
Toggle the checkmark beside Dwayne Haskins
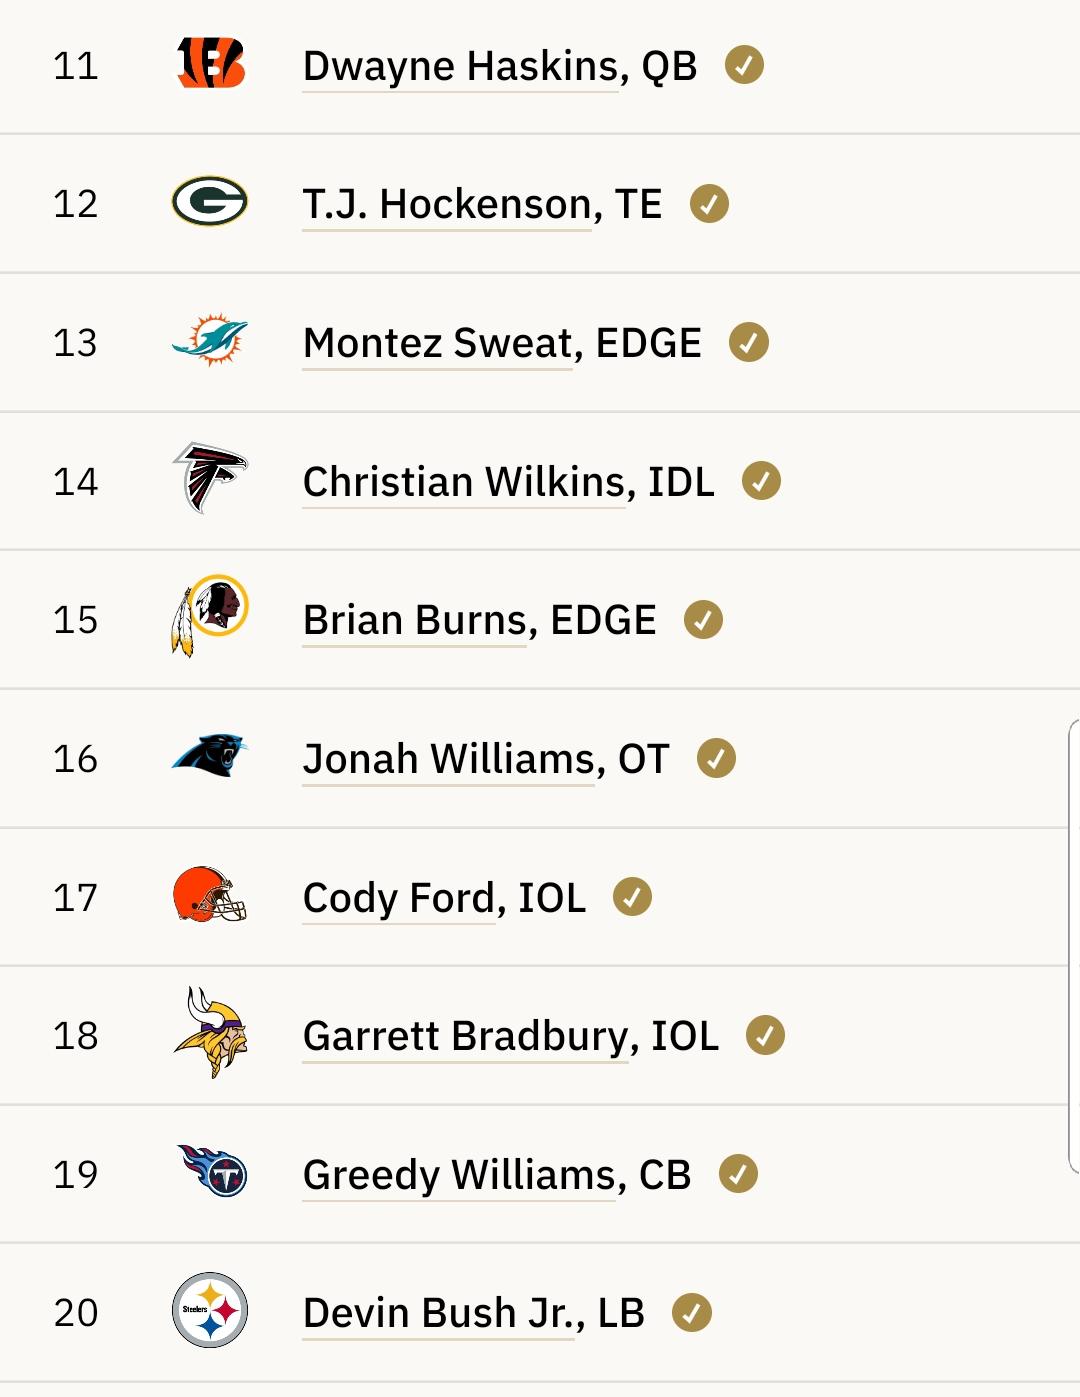(744, 65)
